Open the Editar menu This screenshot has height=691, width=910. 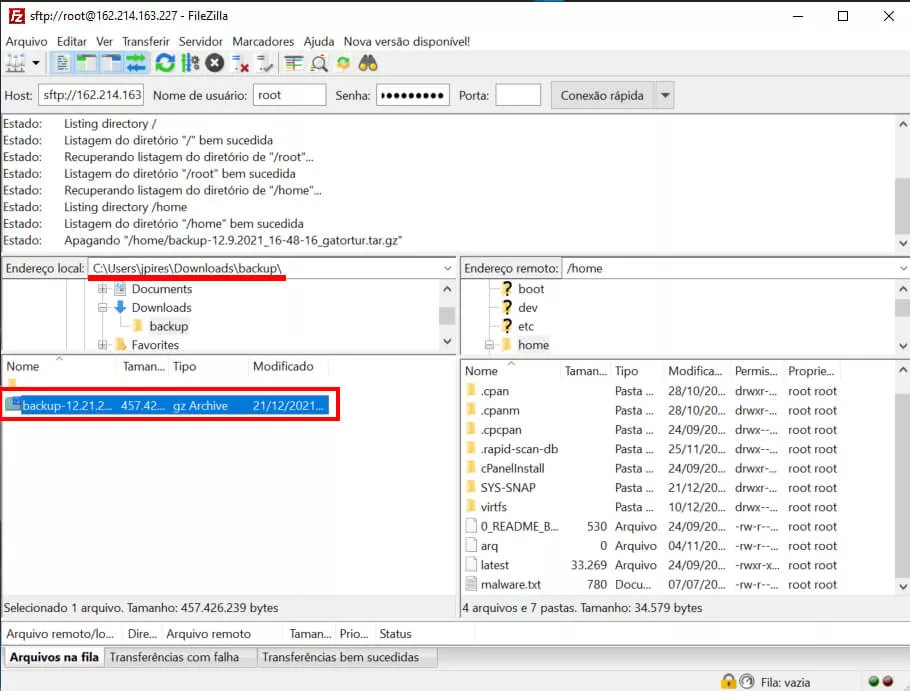[x=71, y=41]
